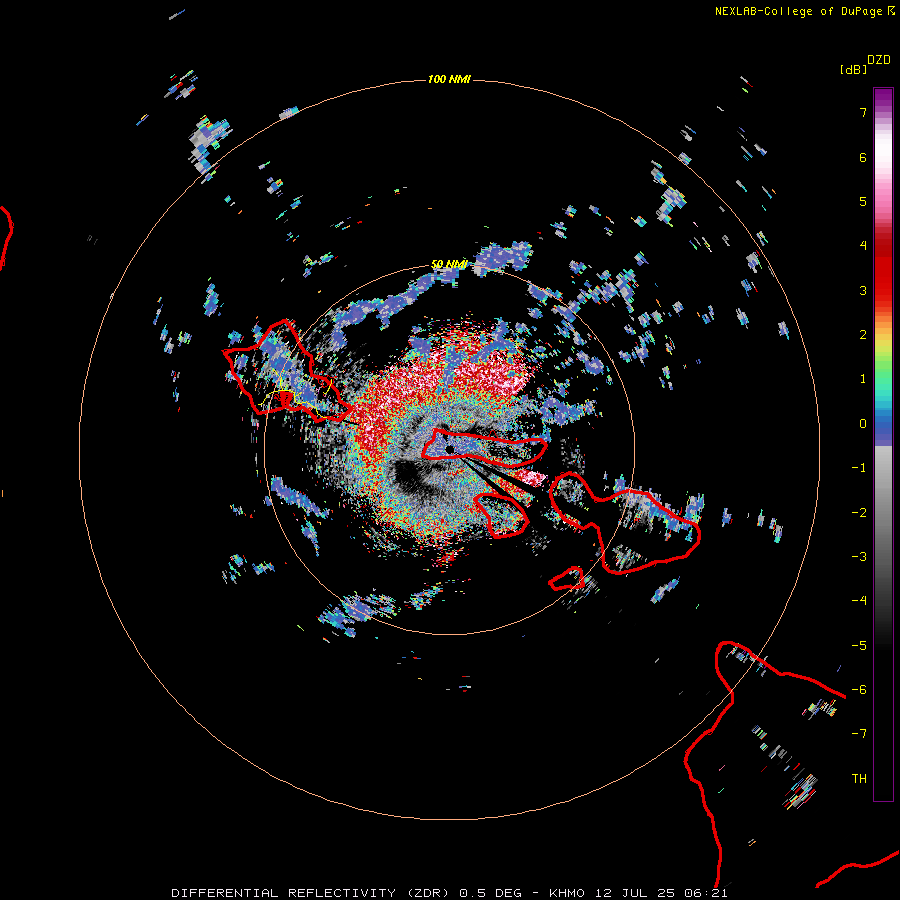900x900 pixels.
Task: Click the DZD legend title
Action: tap(879, 60)
